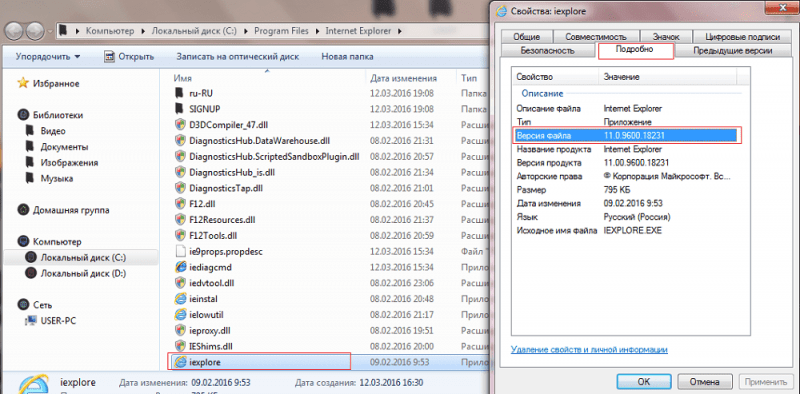Switch to the Совместимость tab
The width and height of the screenshot is (800, 394).
click(x=595, y=37)
